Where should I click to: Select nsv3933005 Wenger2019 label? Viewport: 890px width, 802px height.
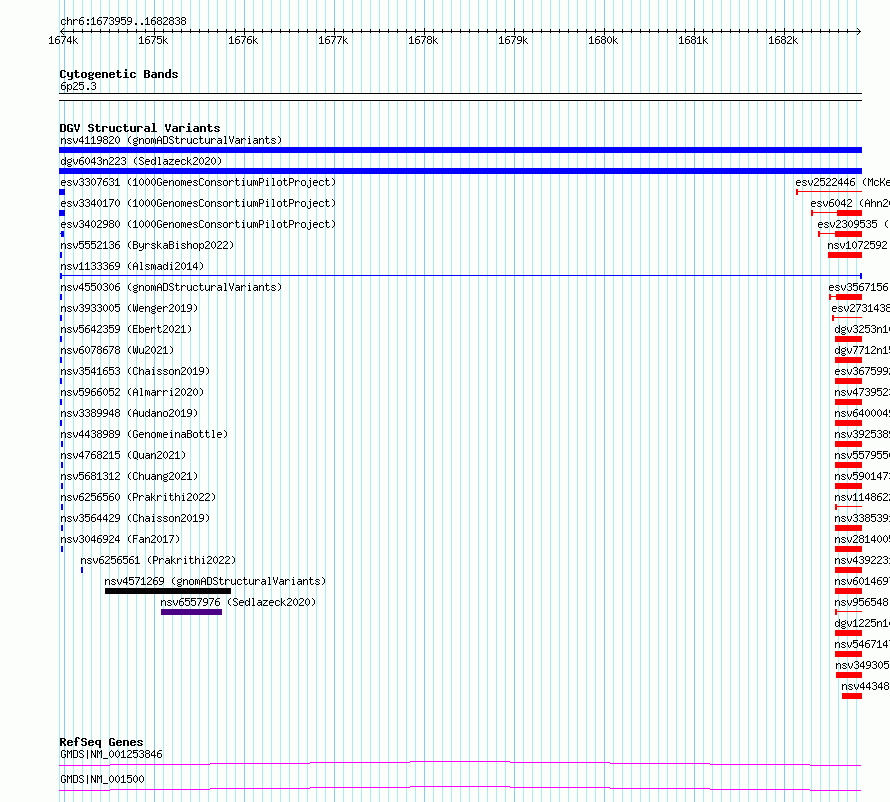click(129, 308)
